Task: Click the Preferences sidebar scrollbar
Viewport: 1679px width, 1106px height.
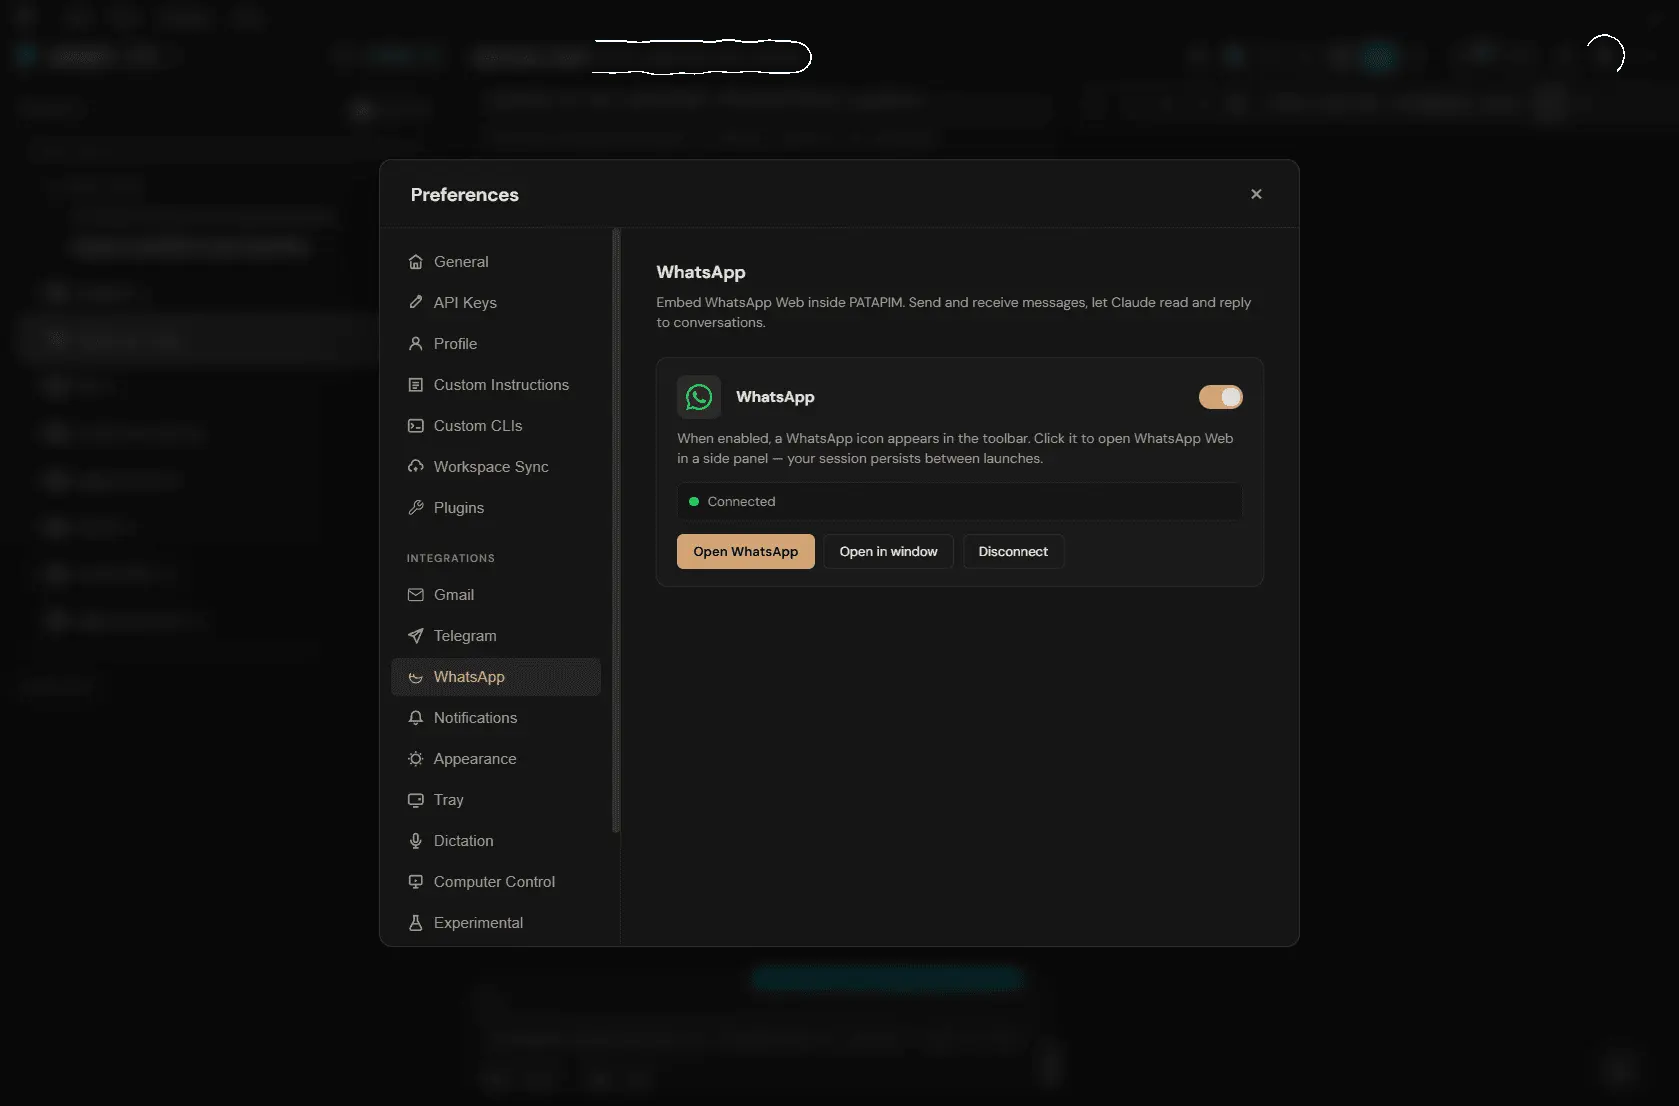Action: pos(616,531)
